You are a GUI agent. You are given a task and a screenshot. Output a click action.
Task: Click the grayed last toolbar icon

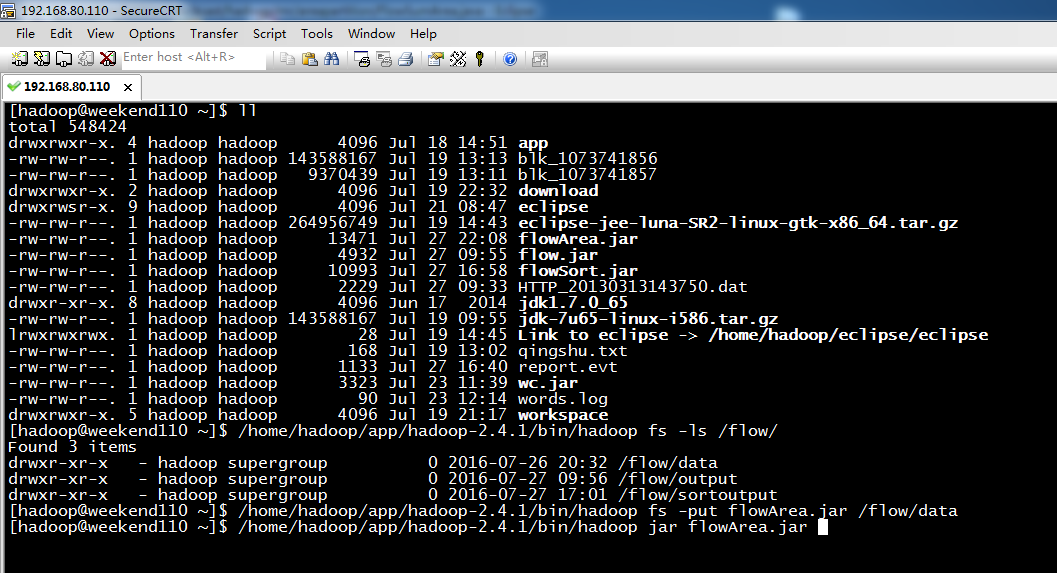point(540,59)
